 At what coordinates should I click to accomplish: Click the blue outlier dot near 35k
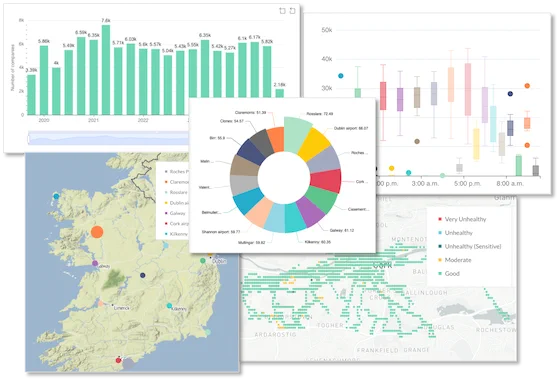coord(341,76)
